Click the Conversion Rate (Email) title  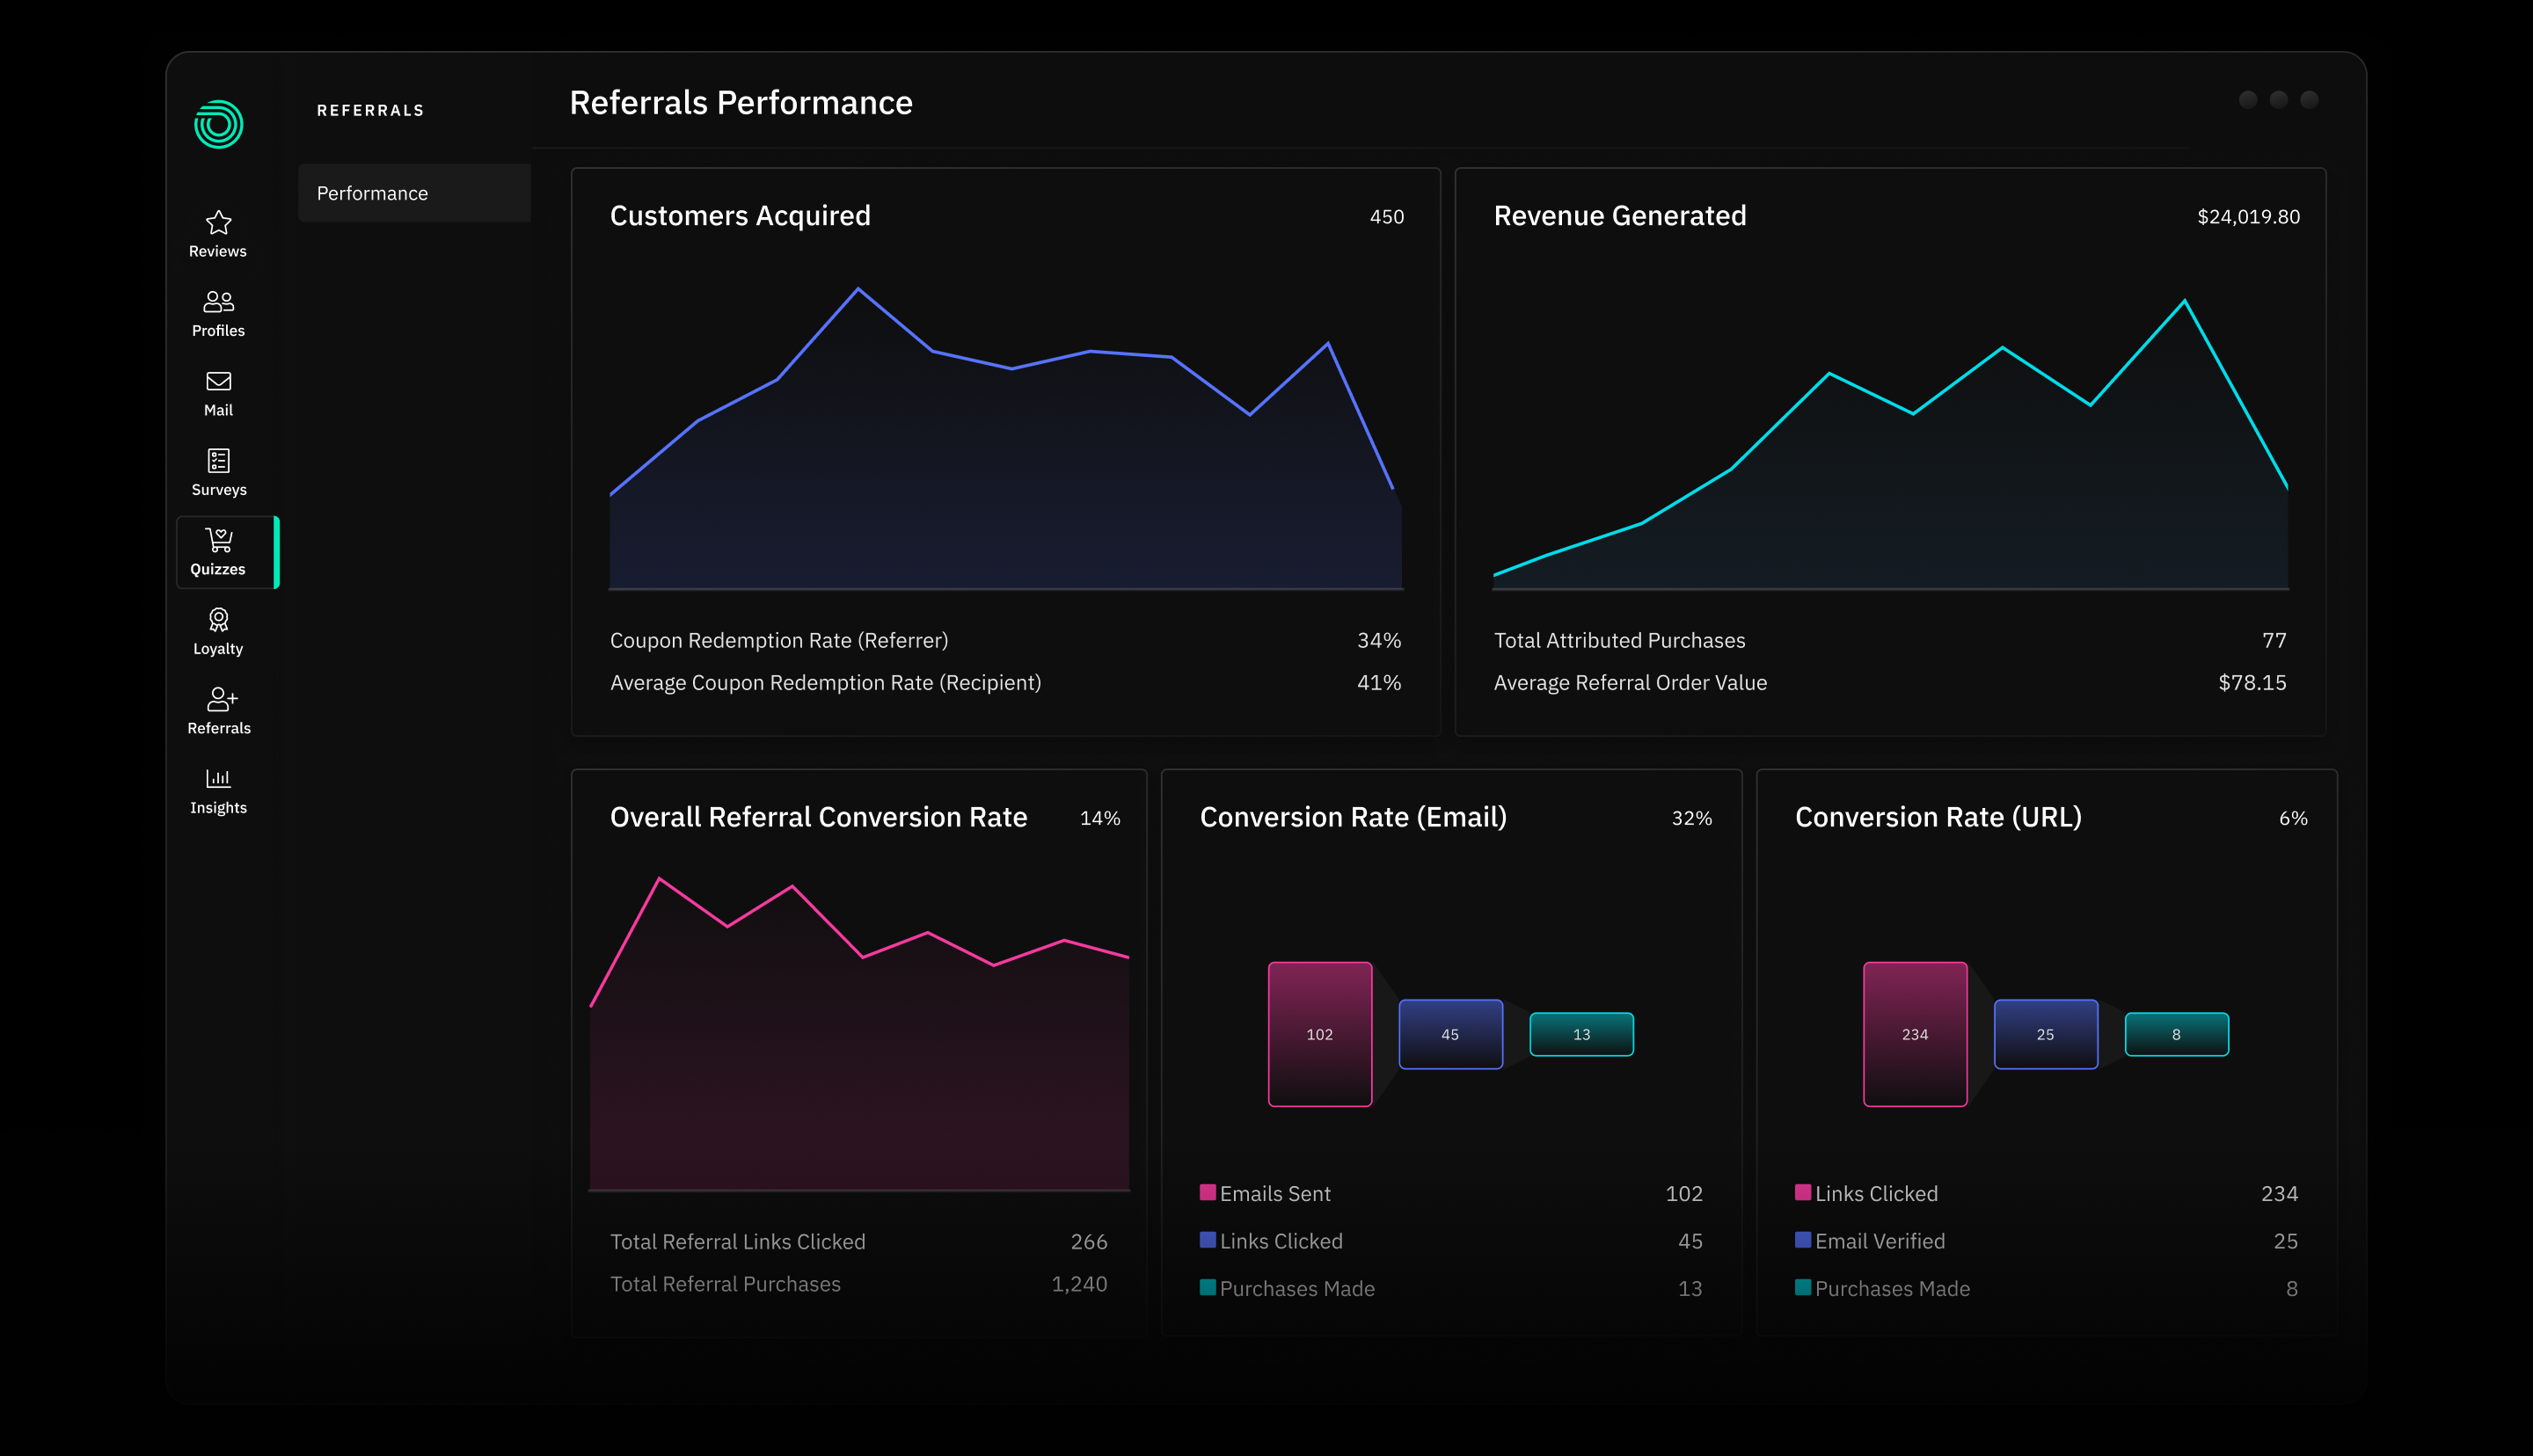(1353, 816)
